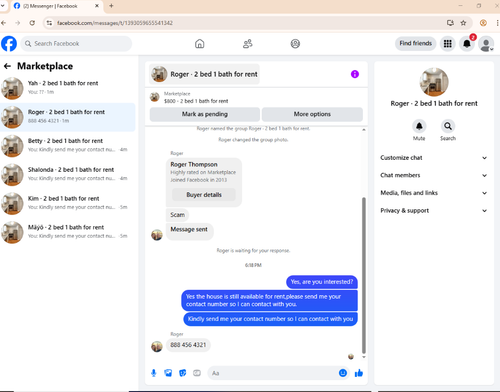
Task: Click the browser reload icon
Action: (32, 23)
